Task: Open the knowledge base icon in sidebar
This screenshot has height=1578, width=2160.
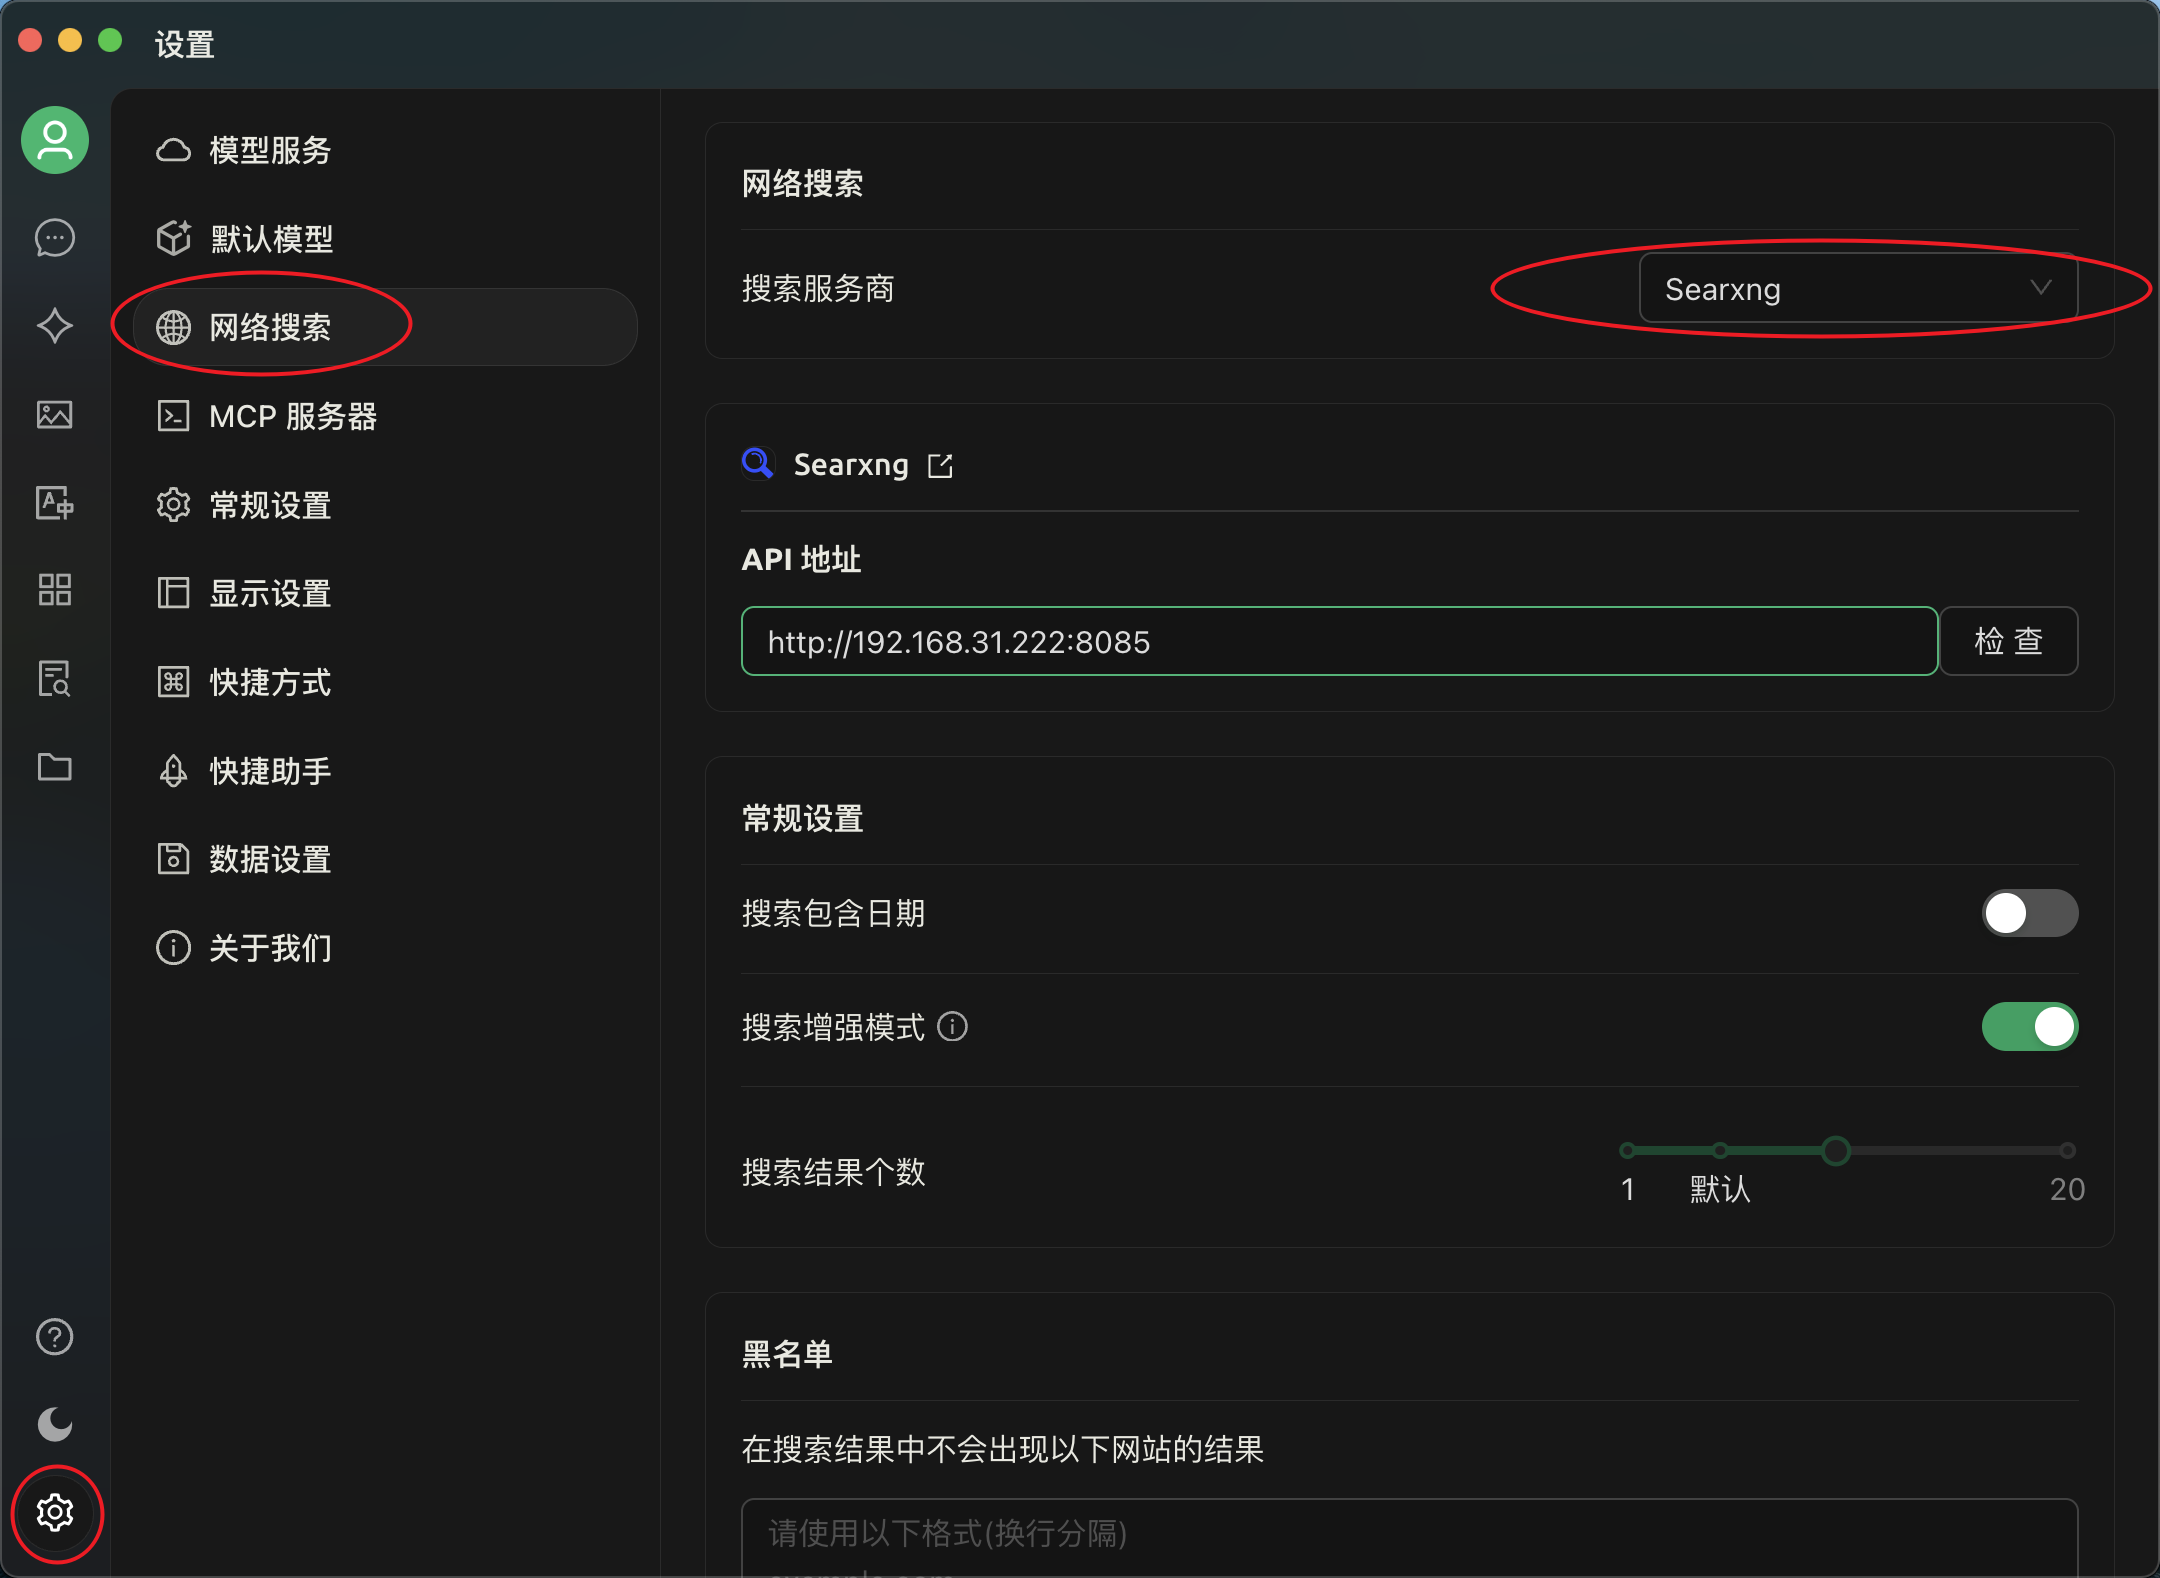Action: [55, 678]
